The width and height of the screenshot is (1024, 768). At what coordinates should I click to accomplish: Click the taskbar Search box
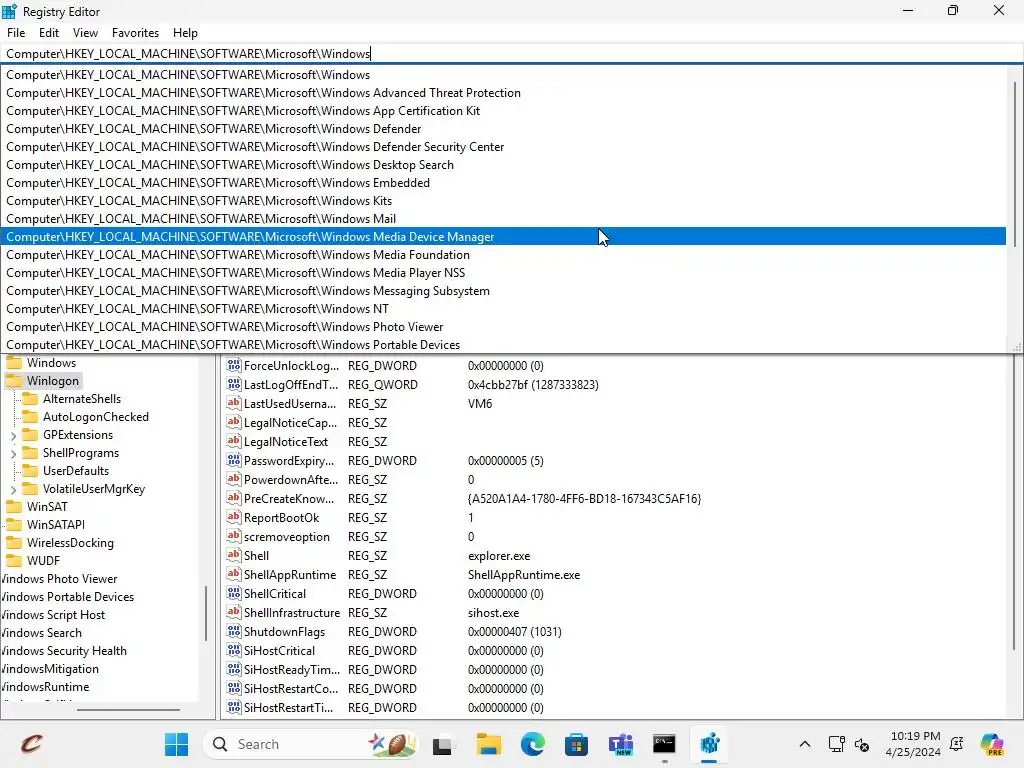(311, 744)
